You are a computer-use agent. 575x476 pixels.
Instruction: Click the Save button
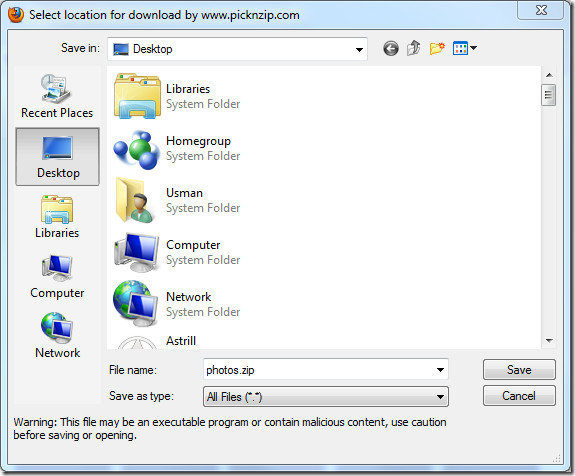(x=519, y=370)
